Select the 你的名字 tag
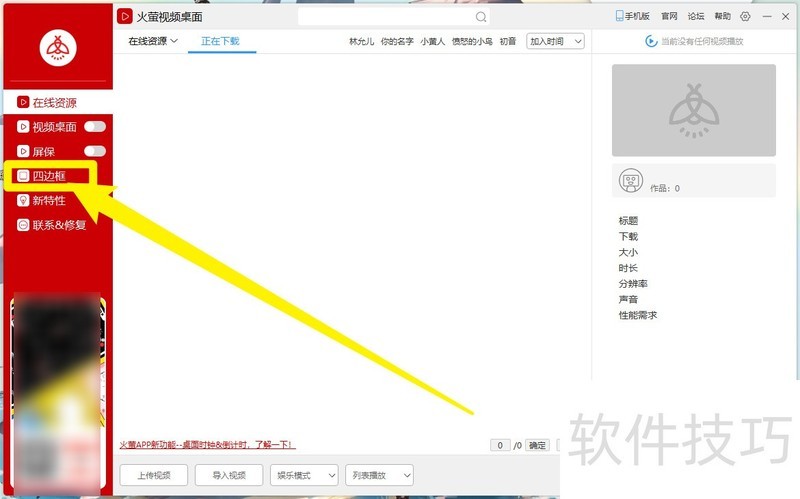The height and width of the screenshot is (499, 800). (397, 41)
